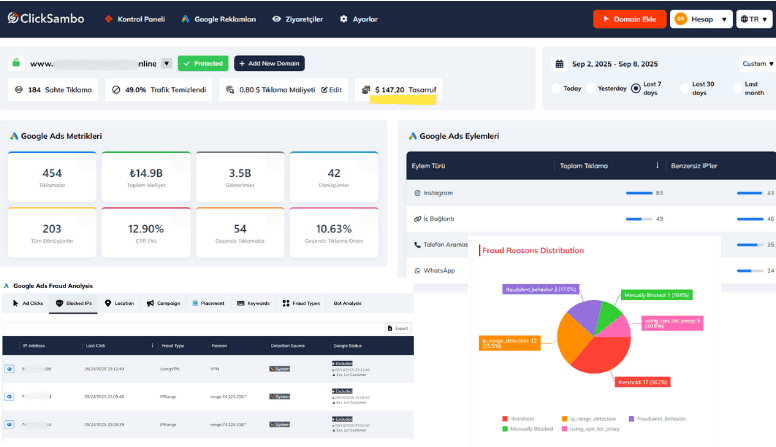The height and width of the screenshot is (447, 776).
Task: Toggle eye icon for 23:09:40 row
Action: tap(9, 397)
